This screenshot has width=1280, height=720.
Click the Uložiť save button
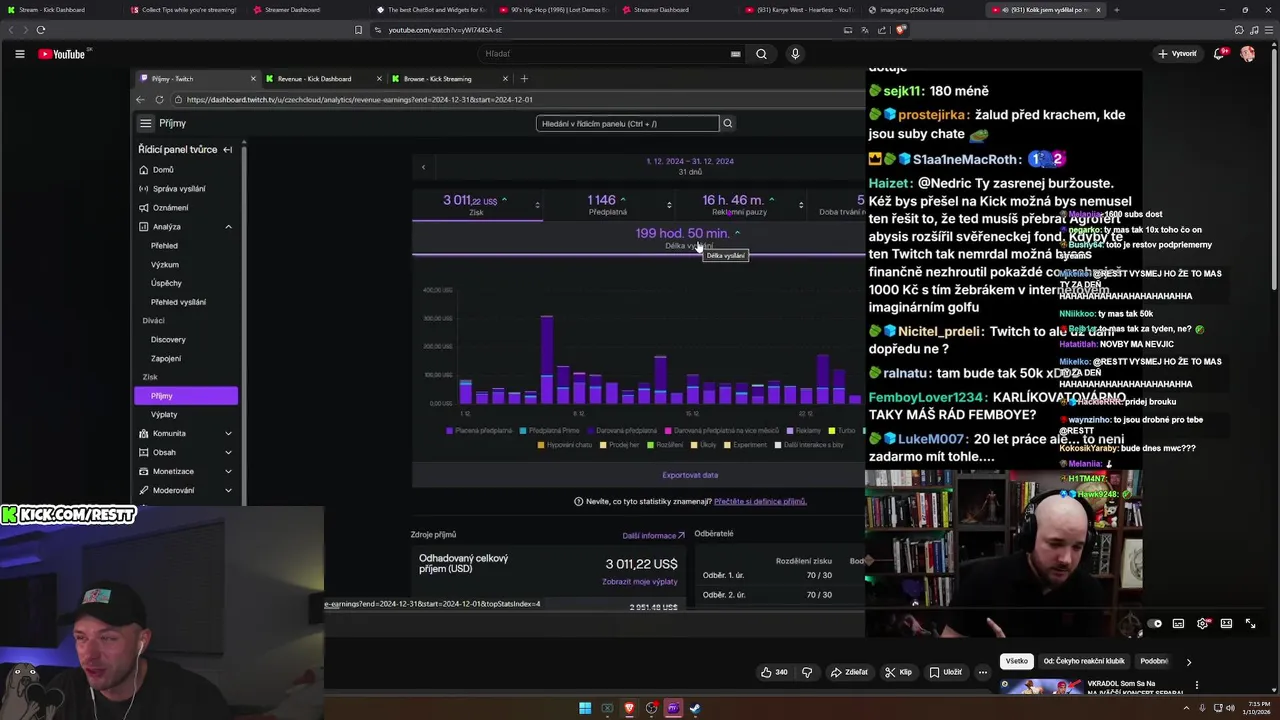pyautogui.click(x=945, y=672)
